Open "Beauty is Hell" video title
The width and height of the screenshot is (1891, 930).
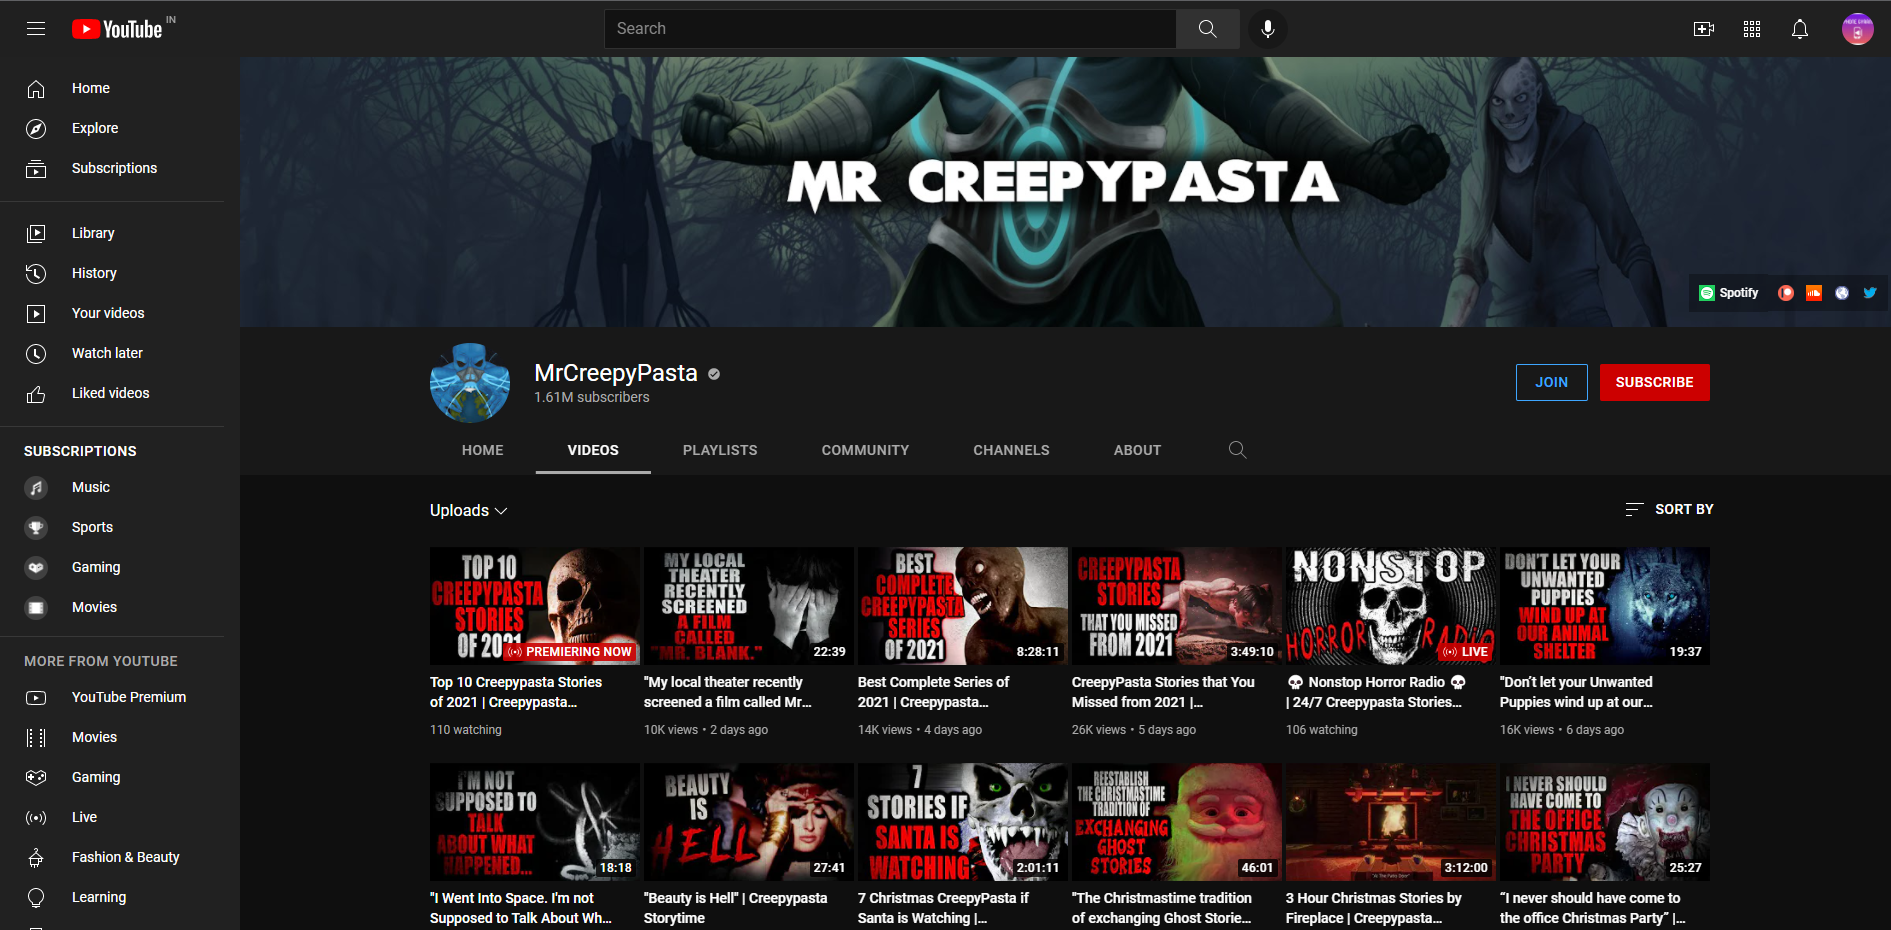pyautogui.click(x=736, y=908)
